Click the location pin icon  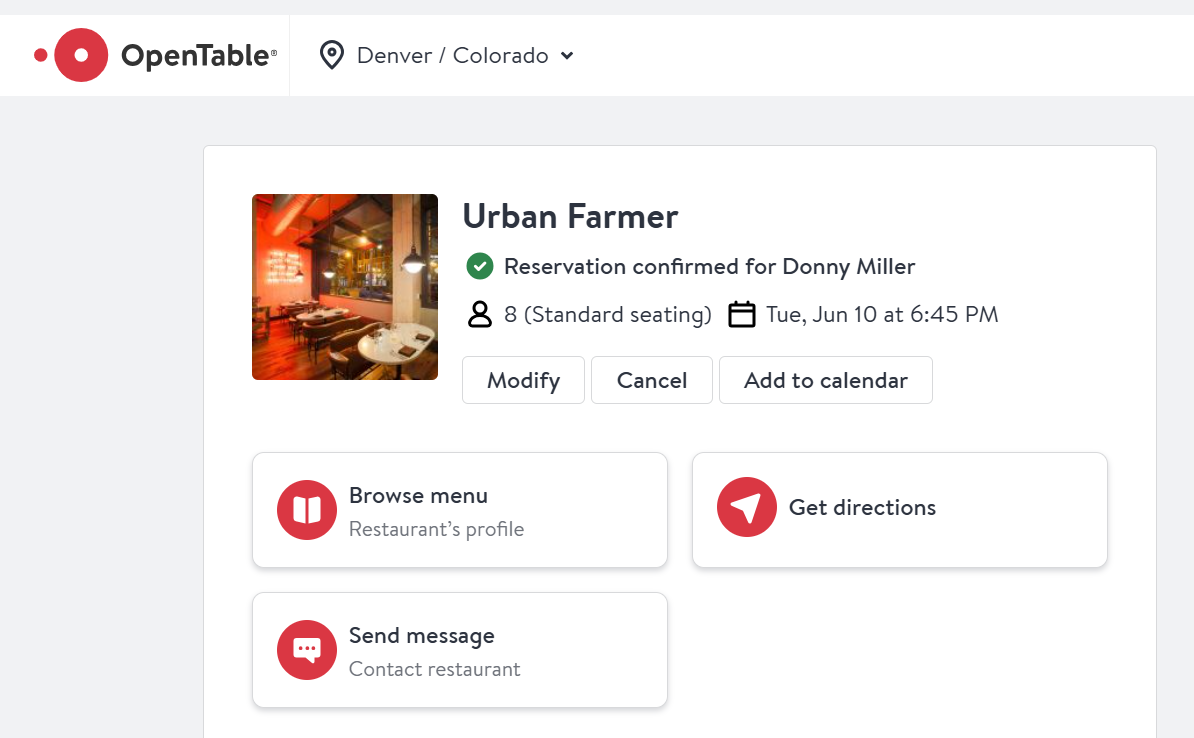click(331, 55)
